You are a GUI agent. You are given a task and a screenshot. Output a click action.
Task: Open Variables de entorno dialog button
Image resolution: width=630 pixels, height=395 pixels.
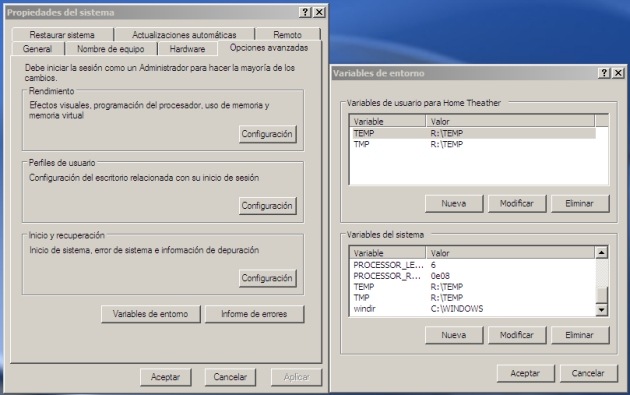(x=151, y=314)
